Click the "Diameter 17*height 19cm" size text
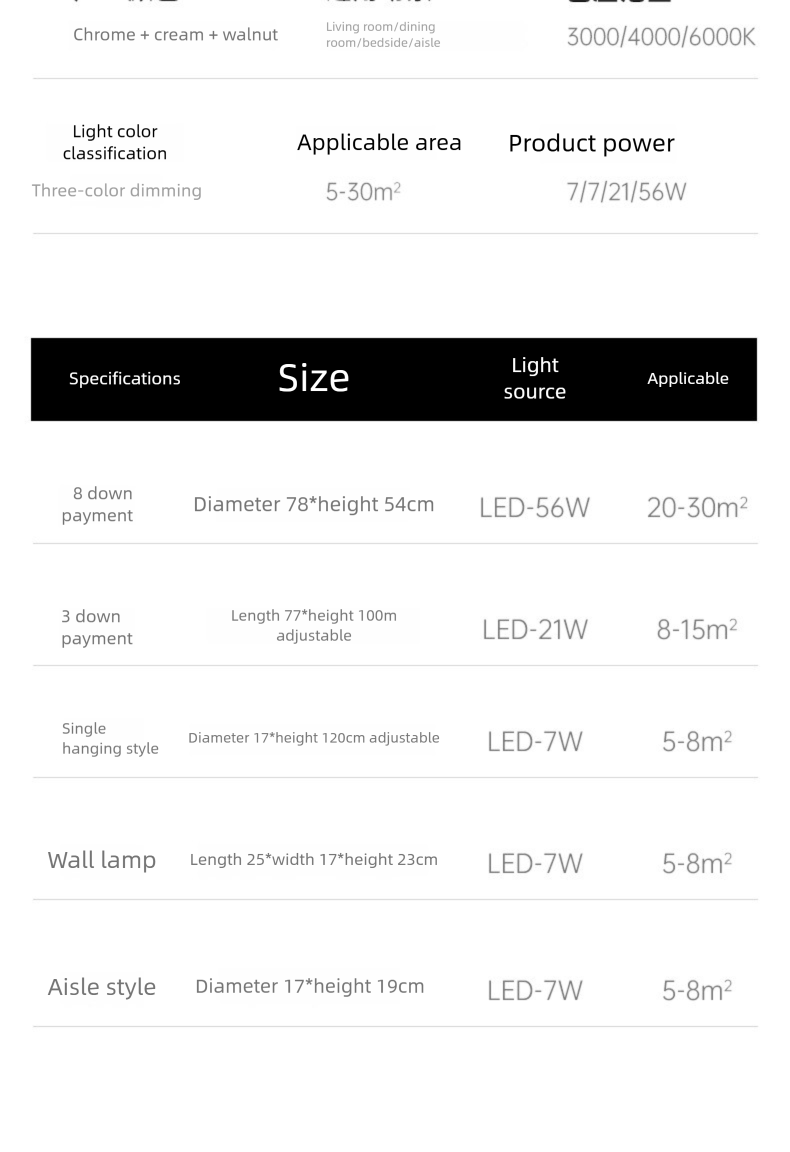 [x=310, y=986]
